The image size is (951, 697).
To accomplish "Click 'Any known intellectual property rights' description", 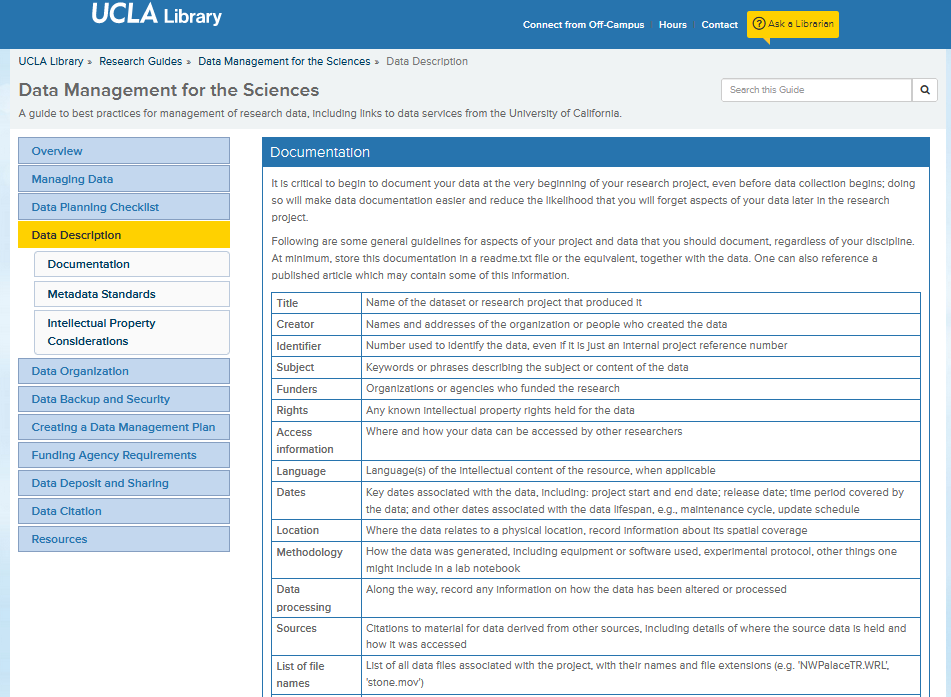I will (500, 410).
